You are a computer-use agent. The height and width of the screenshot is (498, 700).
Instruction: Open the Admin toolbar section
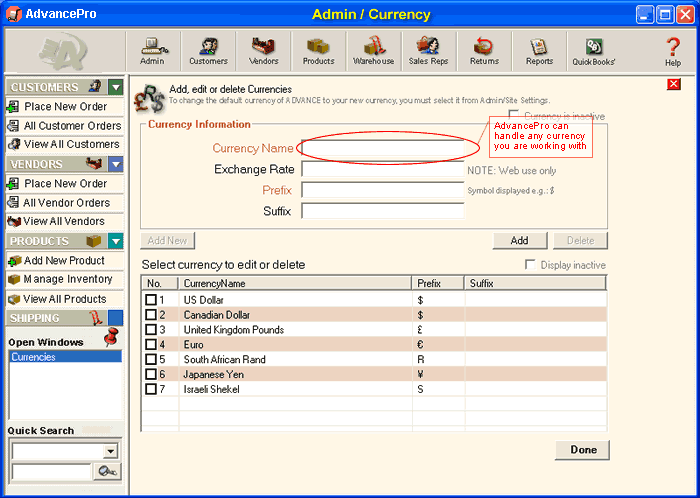tap(153, 51)
